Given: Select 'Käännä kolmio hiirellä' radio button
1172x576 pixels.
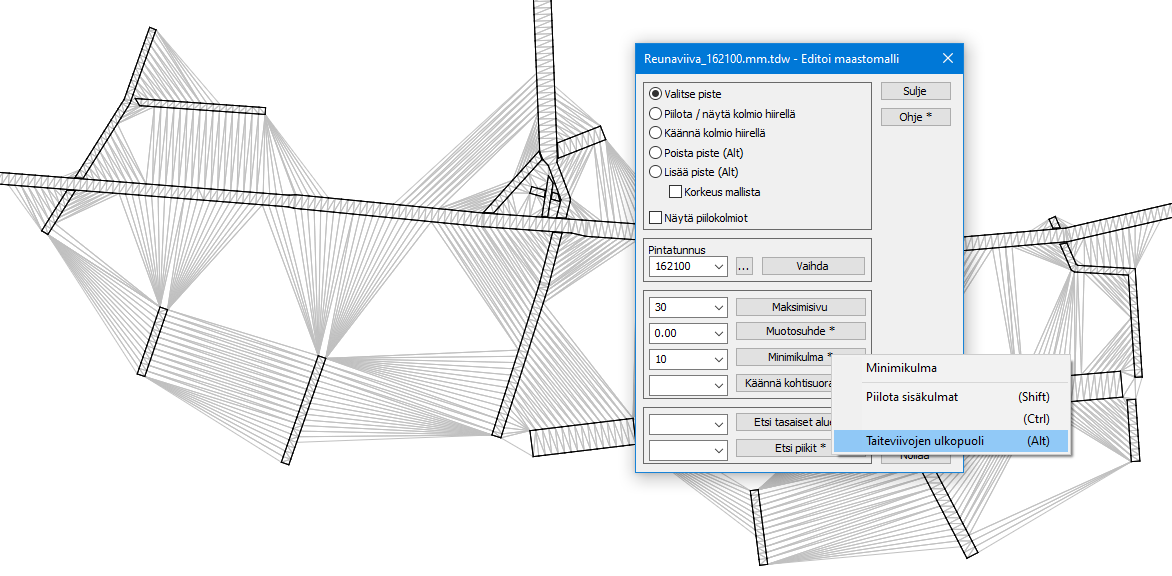Looking at the screenshot, I should pyautogui.click(x=656, y=133).
